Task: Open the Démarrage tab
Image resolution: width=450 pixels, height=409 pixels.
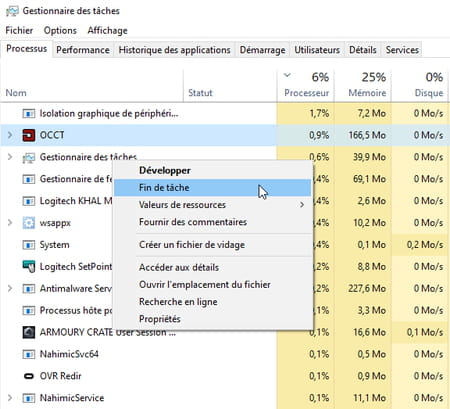Action: 262,50
